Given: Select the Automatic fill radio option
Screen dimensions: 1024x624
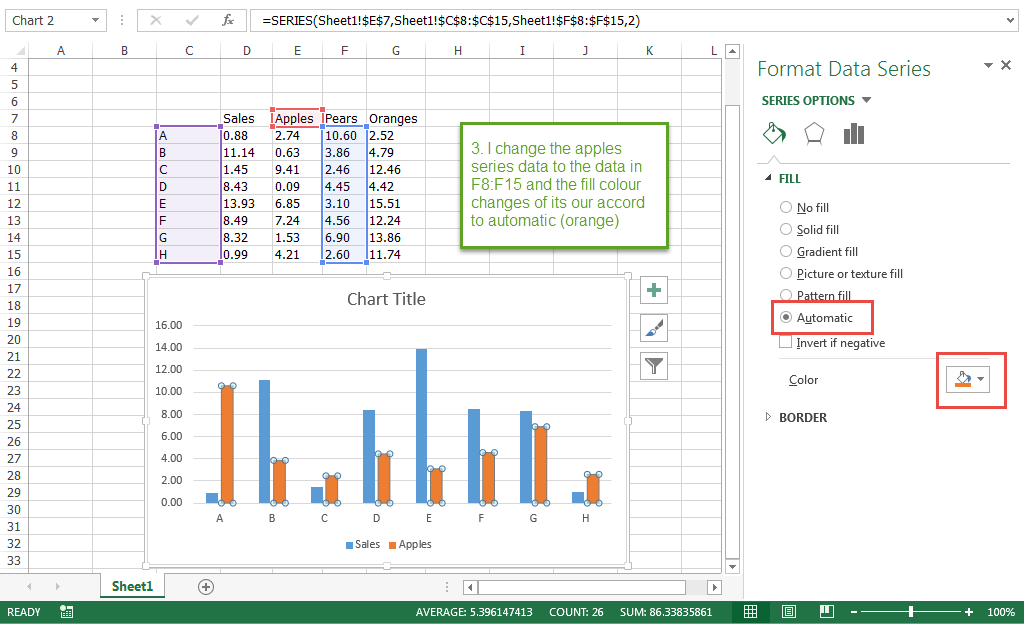Looking at the screenshot, I should click(786, 317).
